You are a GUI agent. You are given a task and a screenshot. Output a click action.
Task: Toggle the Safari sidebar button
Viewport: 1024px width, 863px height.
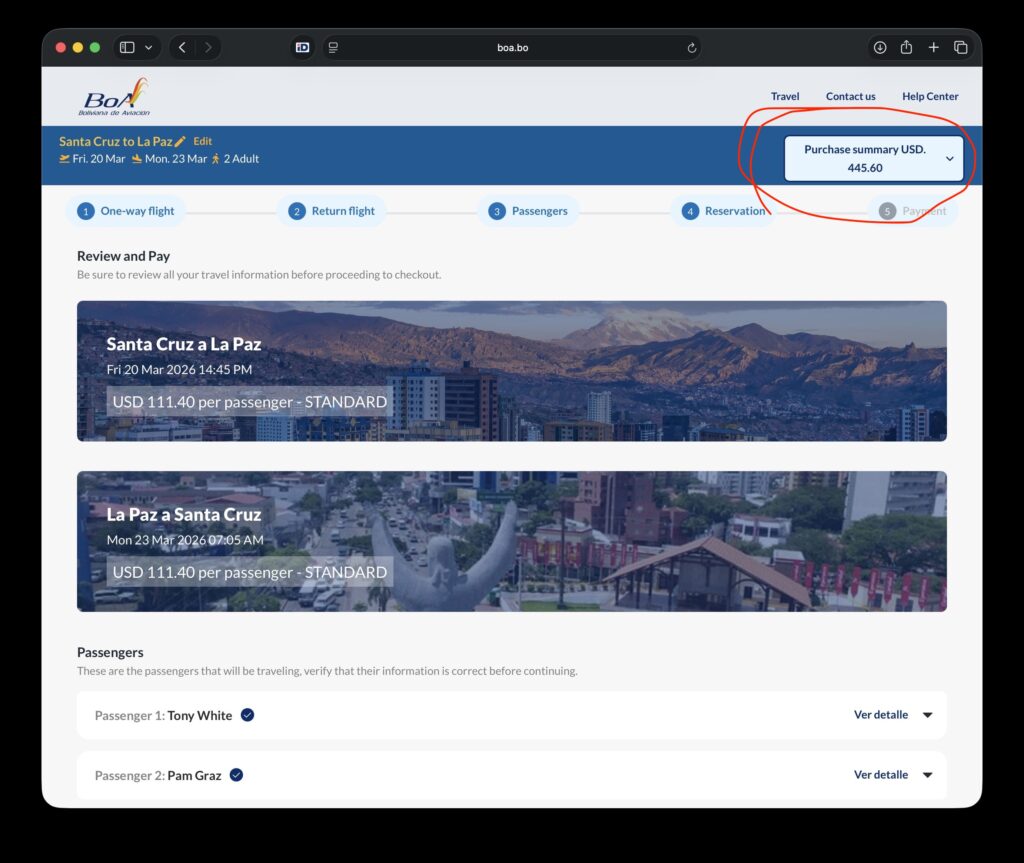click(x=127, y=47)
